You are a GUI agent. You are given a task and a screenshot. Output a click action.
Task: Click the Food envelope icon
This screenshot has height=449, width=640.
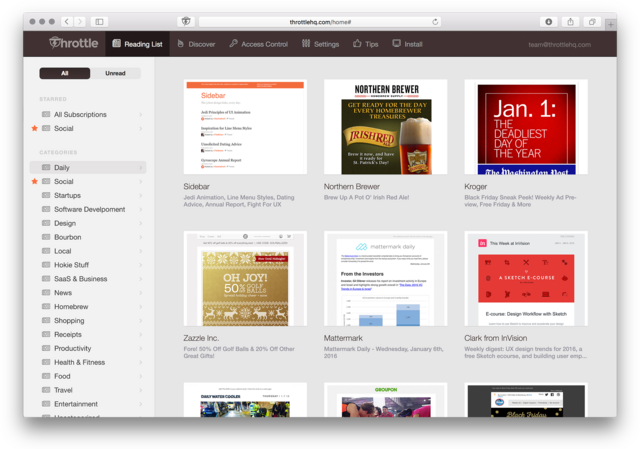click(46, 376)
